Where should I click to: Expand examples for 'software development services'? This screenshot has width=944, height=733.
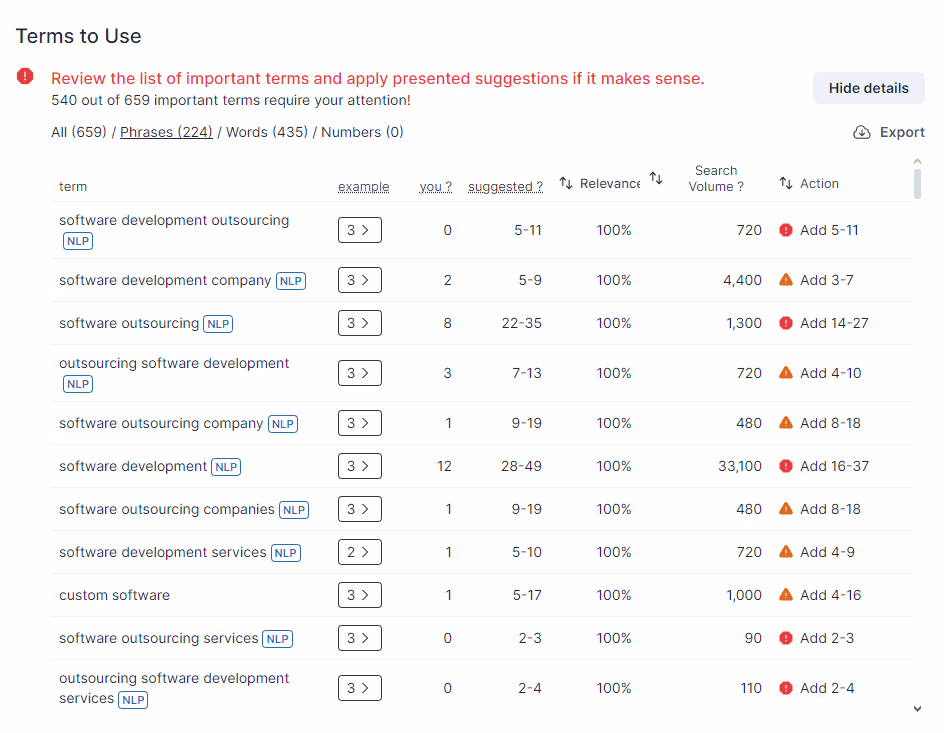(x=359, y=552)
